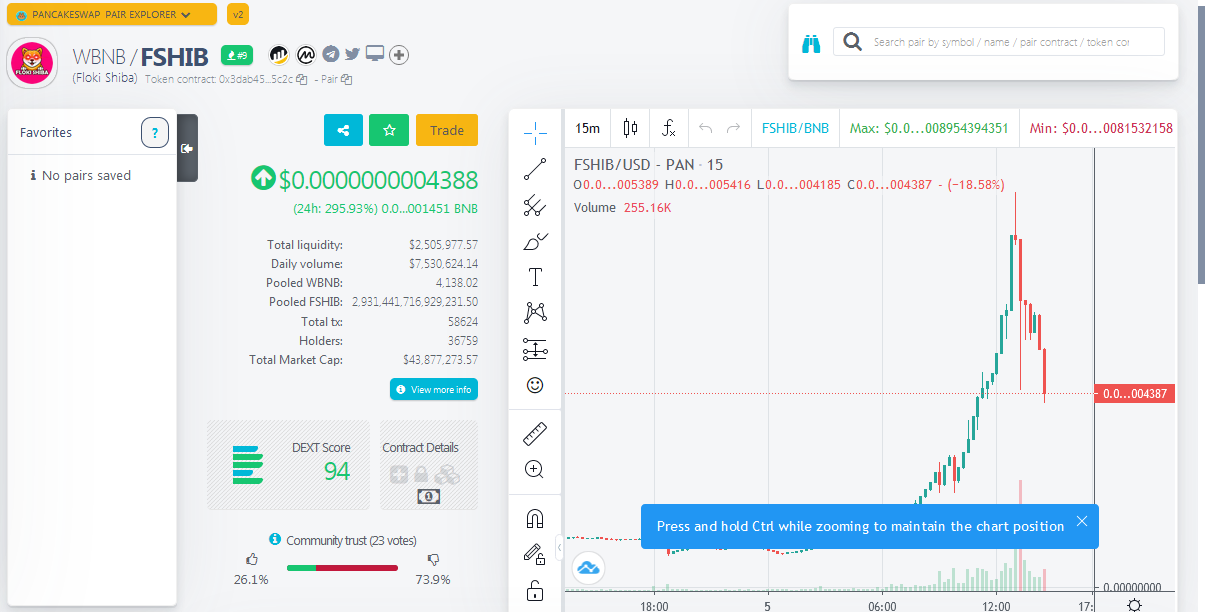Toggle stay in drawing mode pencil-lock
Viewport: 1205px width, 612px height.
535,554
